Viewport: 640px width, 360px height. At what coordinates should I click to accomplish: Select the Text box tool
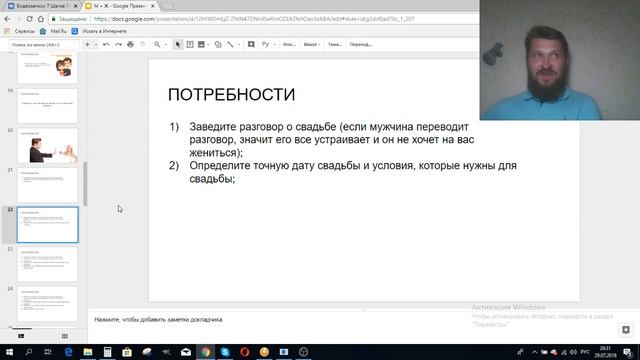(x=190, y=44)
